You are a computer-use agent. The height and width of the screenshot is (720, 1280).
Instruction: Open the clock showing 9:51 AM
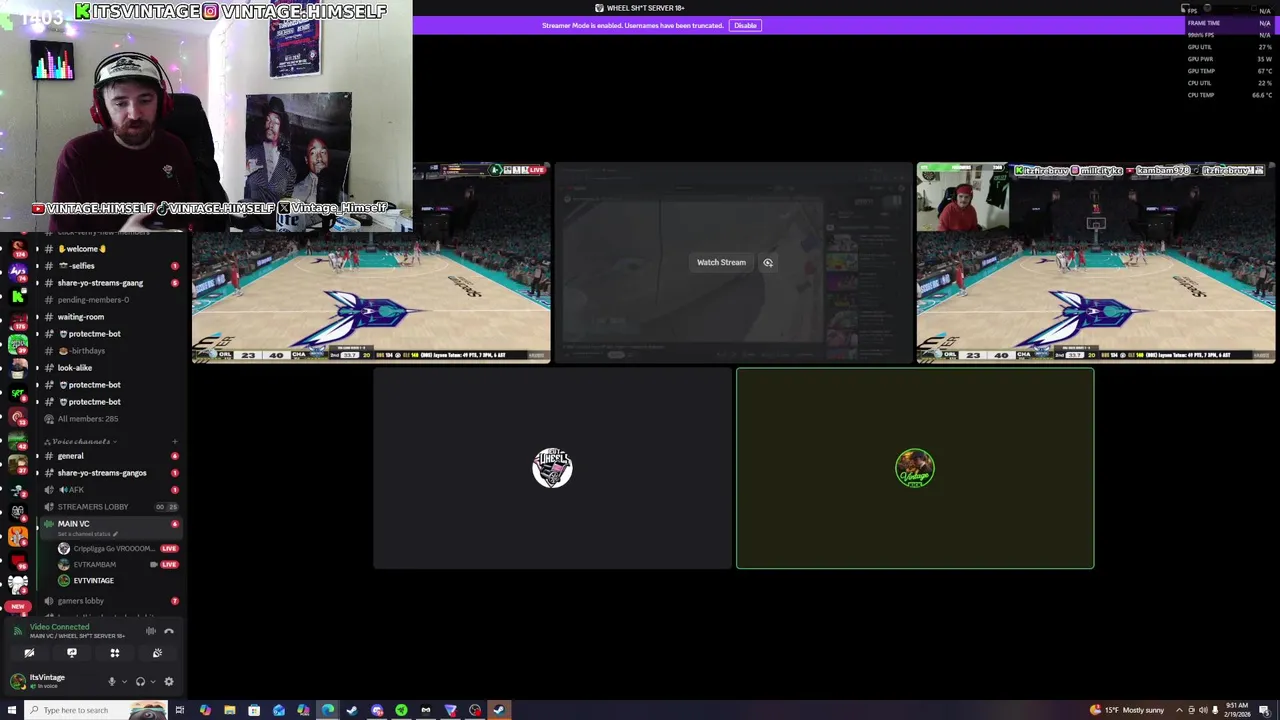tap(1239, 710)
